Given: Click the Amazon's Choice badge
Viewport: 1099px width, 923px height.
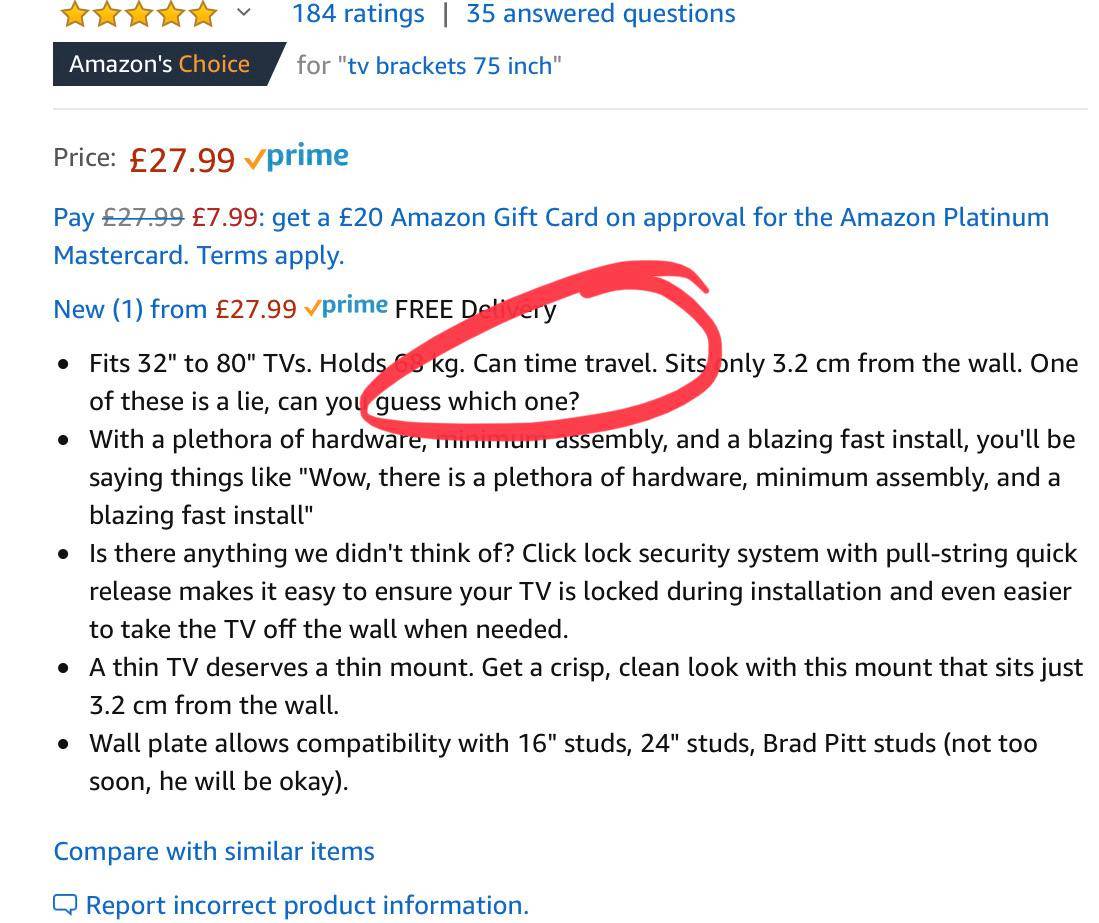Looking at the screenshot, I should point(160,64).
